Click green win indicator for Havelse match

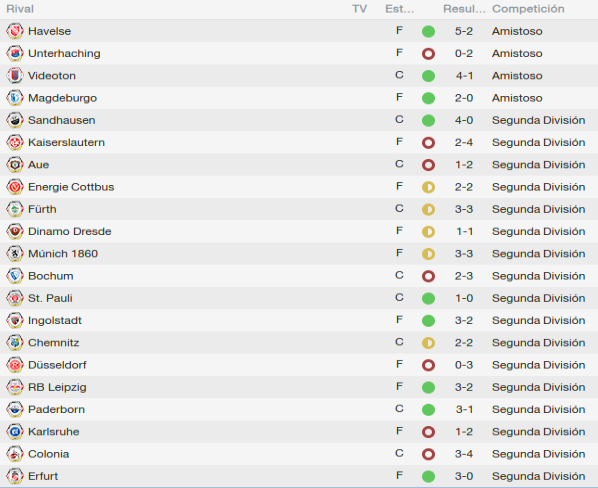click(x=428, y=31)
